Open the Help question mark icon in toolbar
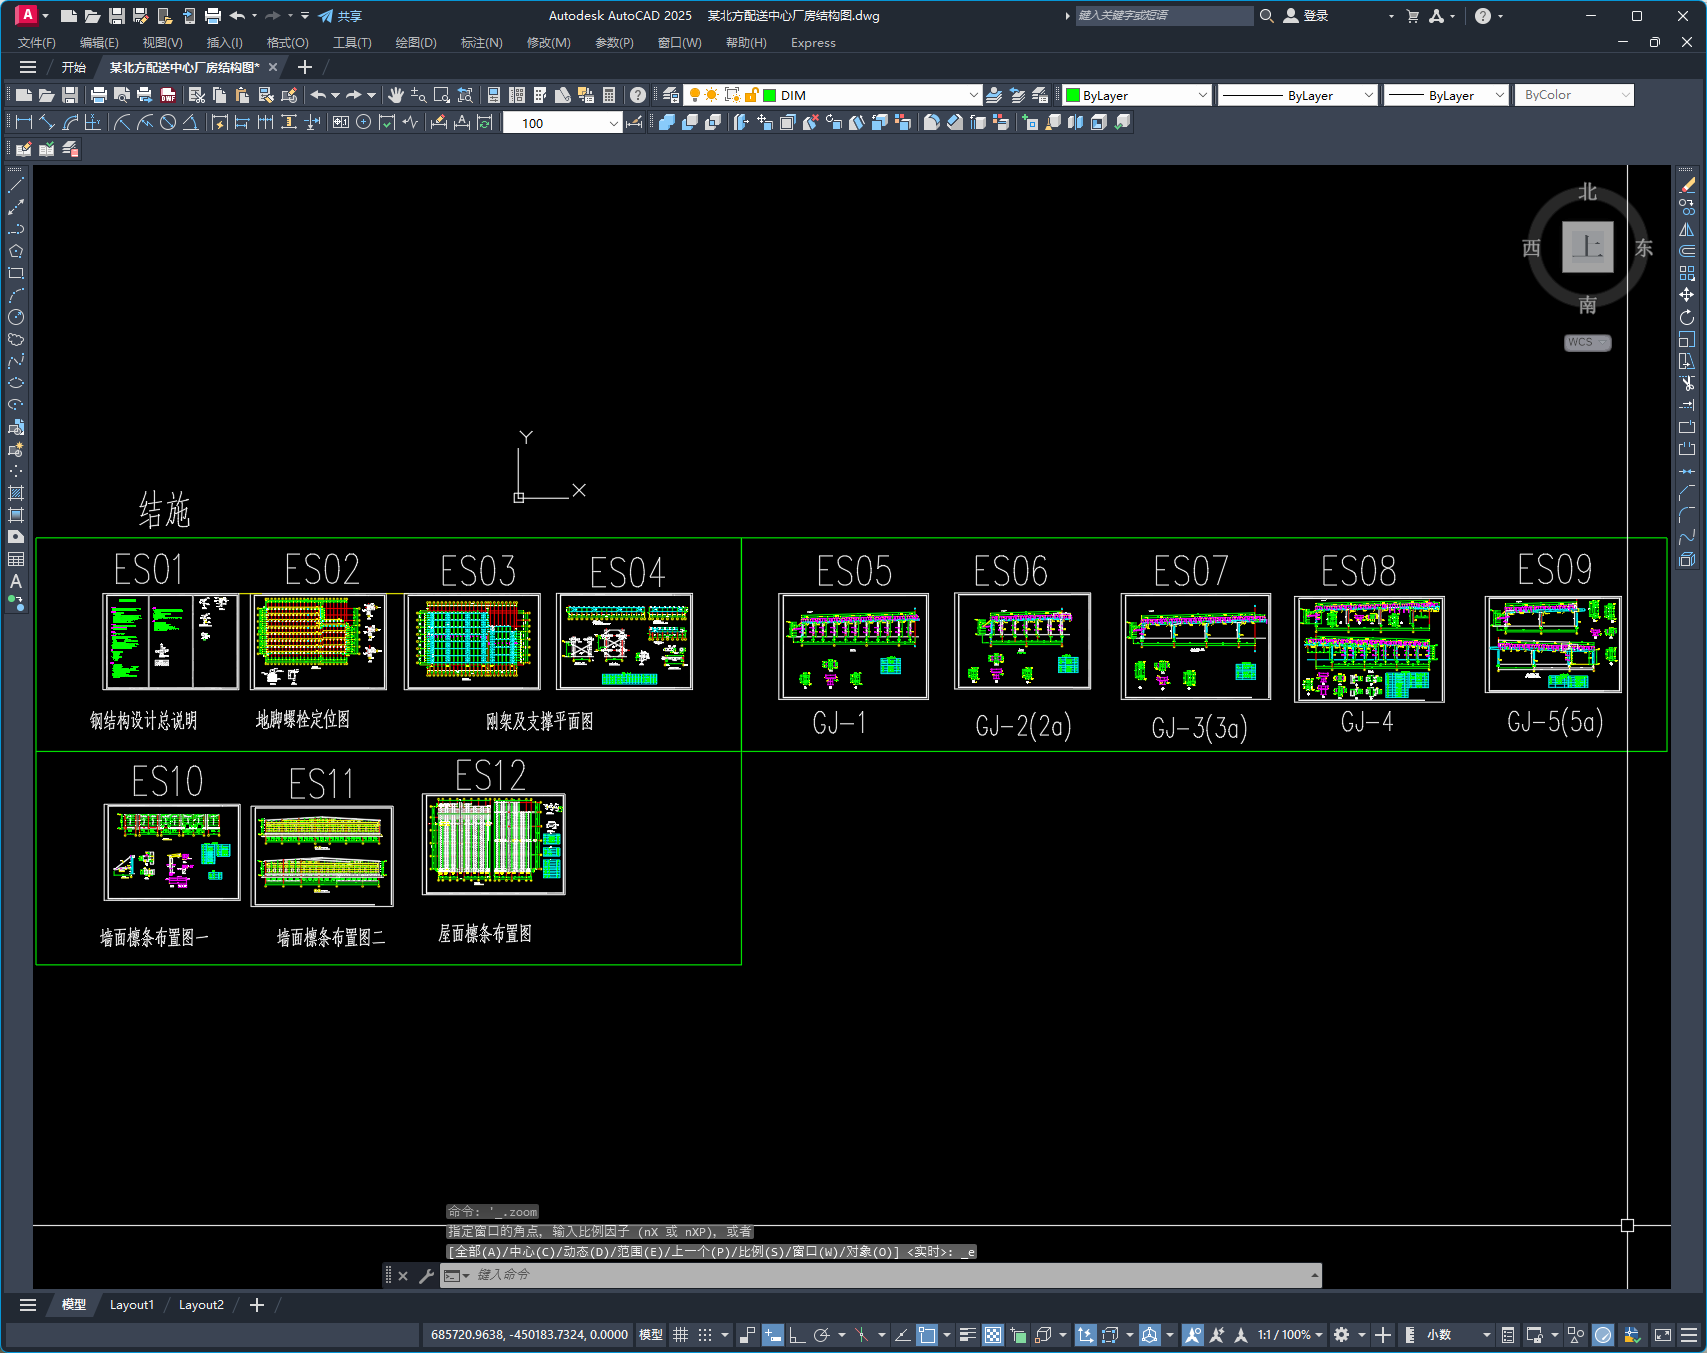This screenshot has width=1707, height=1353. 638,95
